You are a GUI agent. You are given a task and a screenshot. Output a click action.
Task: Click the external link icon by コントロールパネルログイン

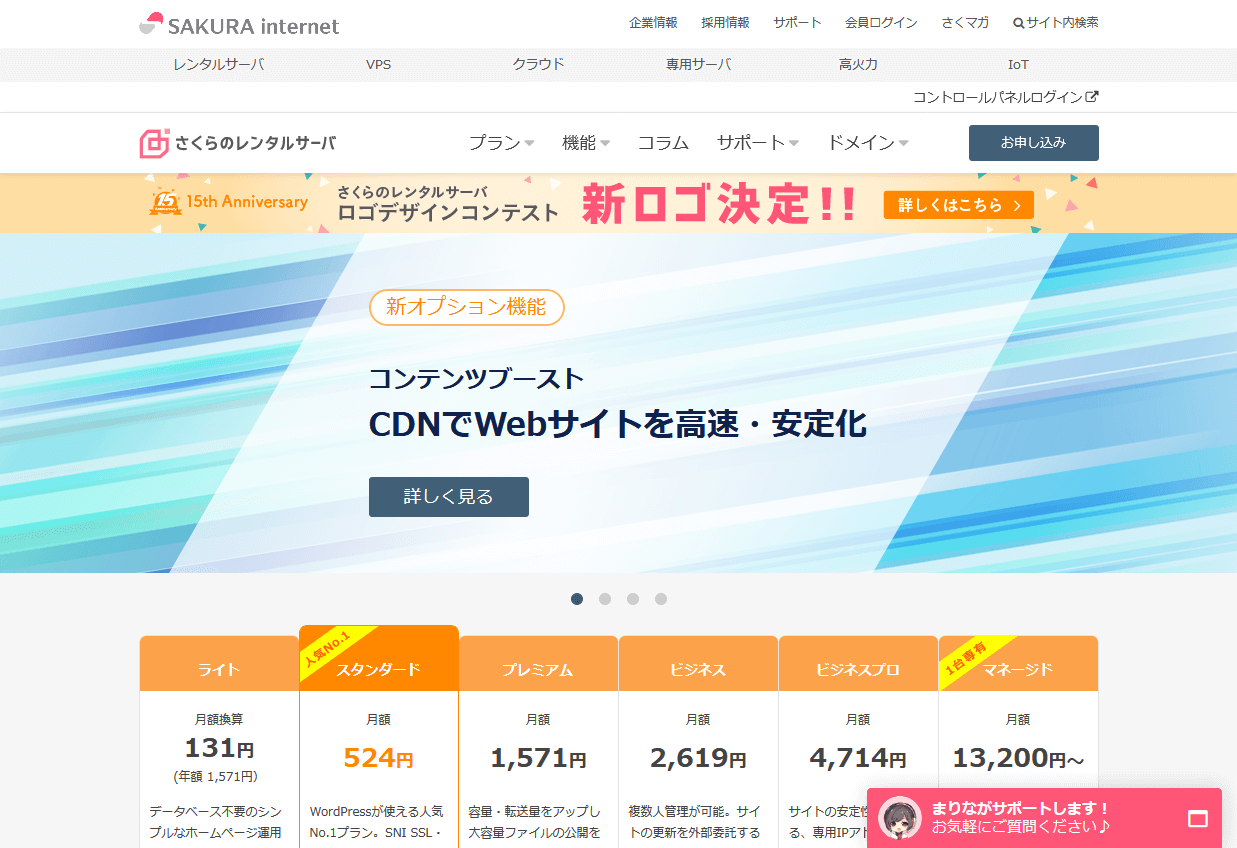point(1092,97)
